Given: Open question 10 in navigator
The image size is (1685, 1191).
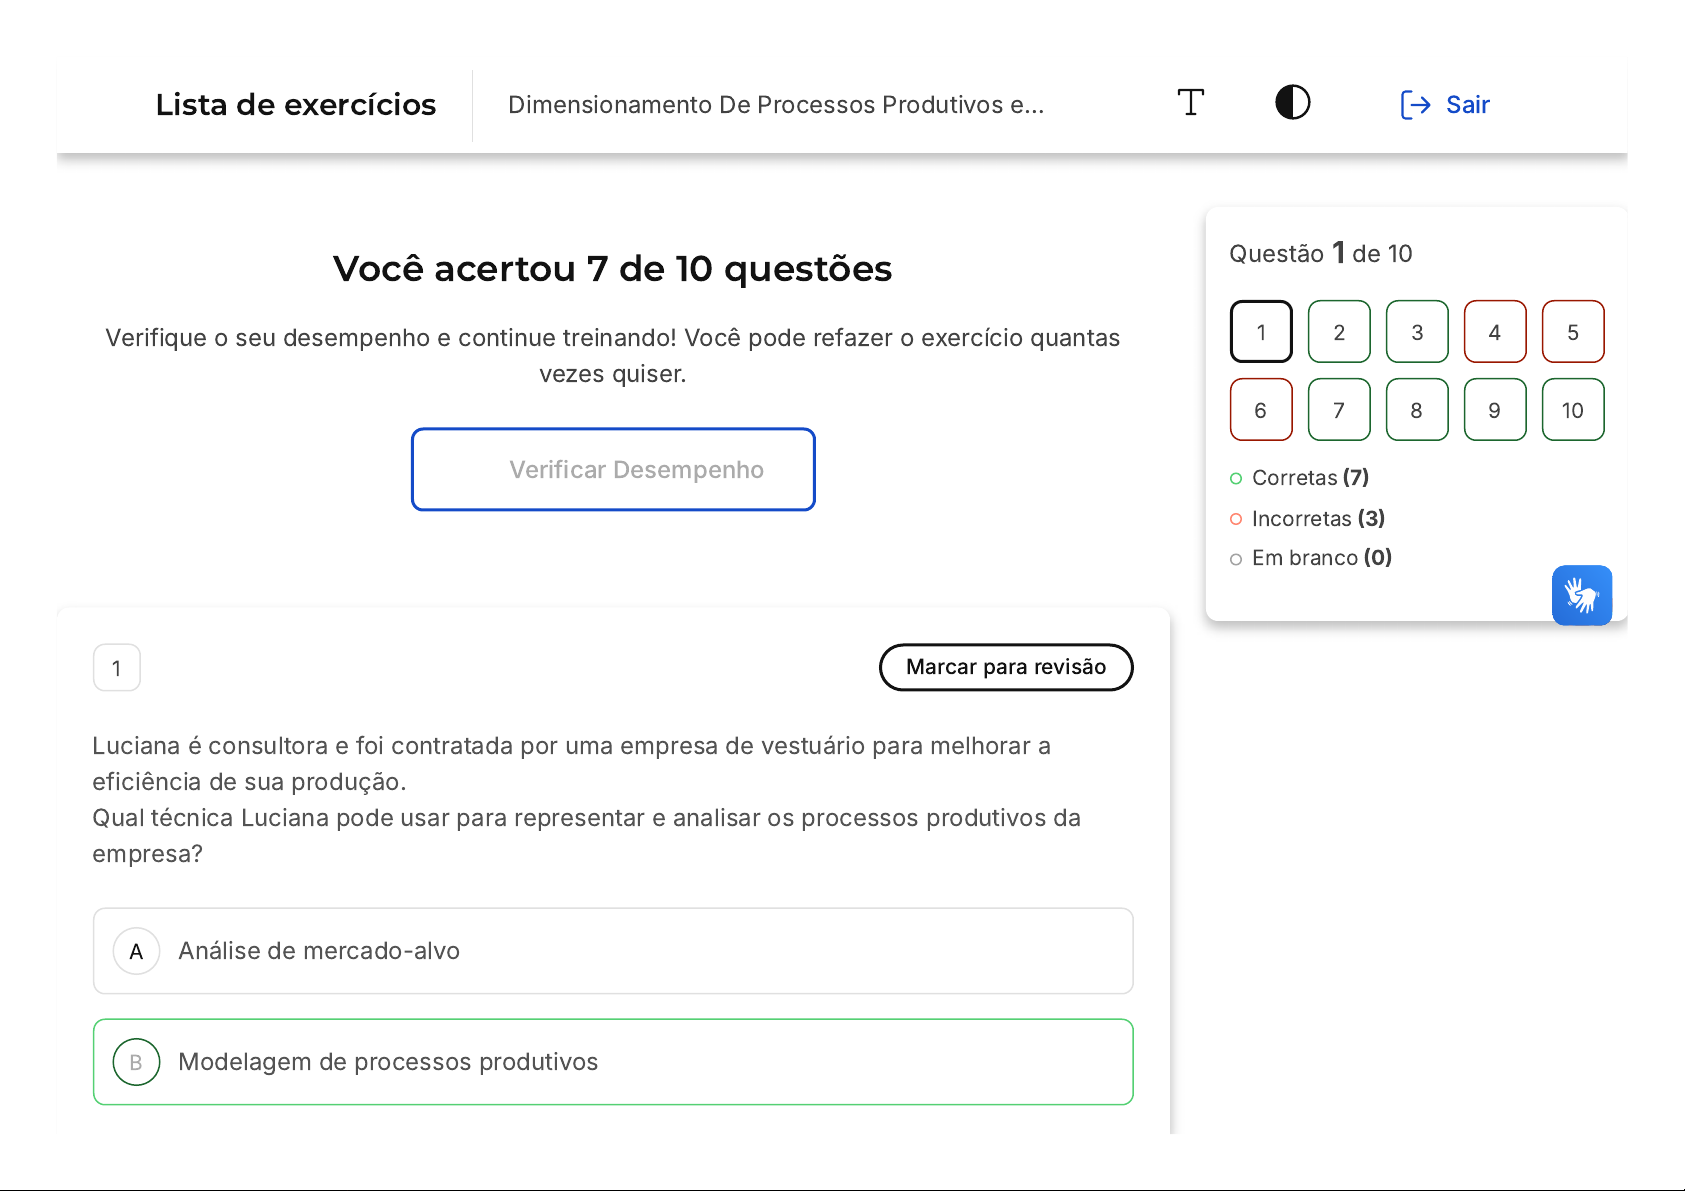Looking at the screenshot, I should click(x=1573, y=410).
